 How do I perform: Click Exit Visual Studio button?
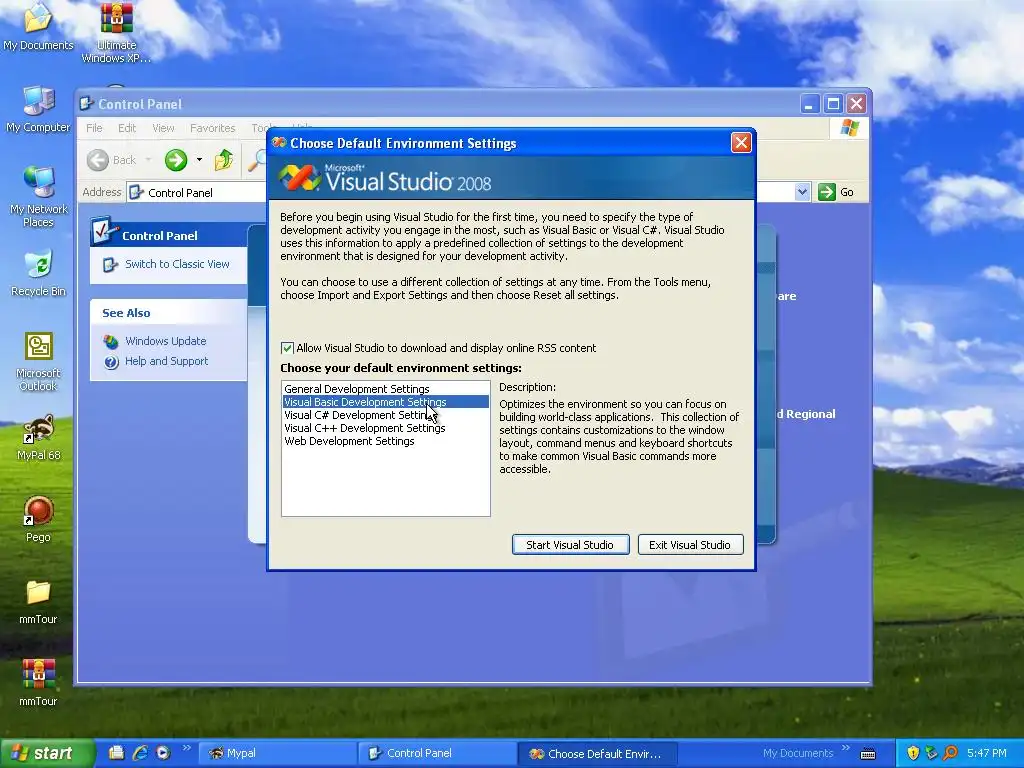tap(690, 545)
